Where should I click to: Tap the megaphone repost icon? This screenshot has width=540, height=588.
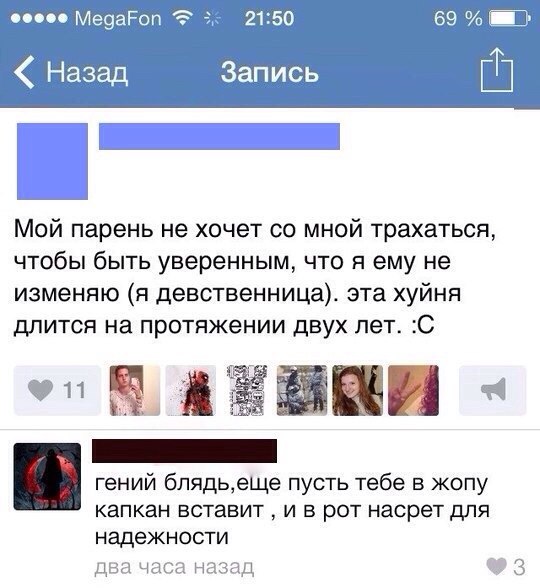tap(493, 390)
